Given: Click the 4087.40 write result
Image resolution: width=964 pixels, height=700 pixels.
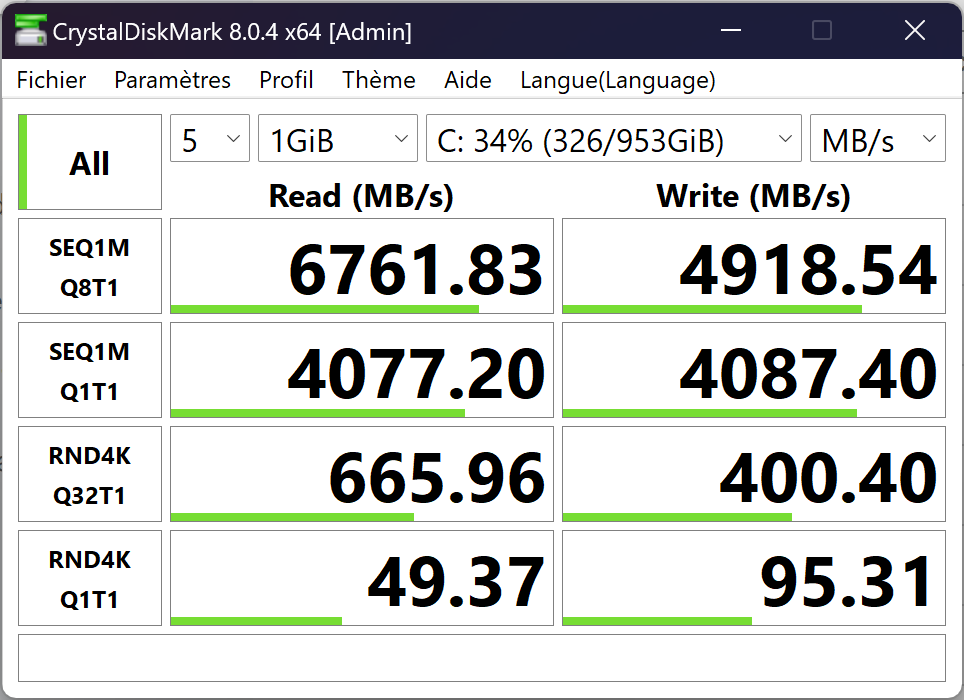Looking at the screenshot, I should coord(754,370).
